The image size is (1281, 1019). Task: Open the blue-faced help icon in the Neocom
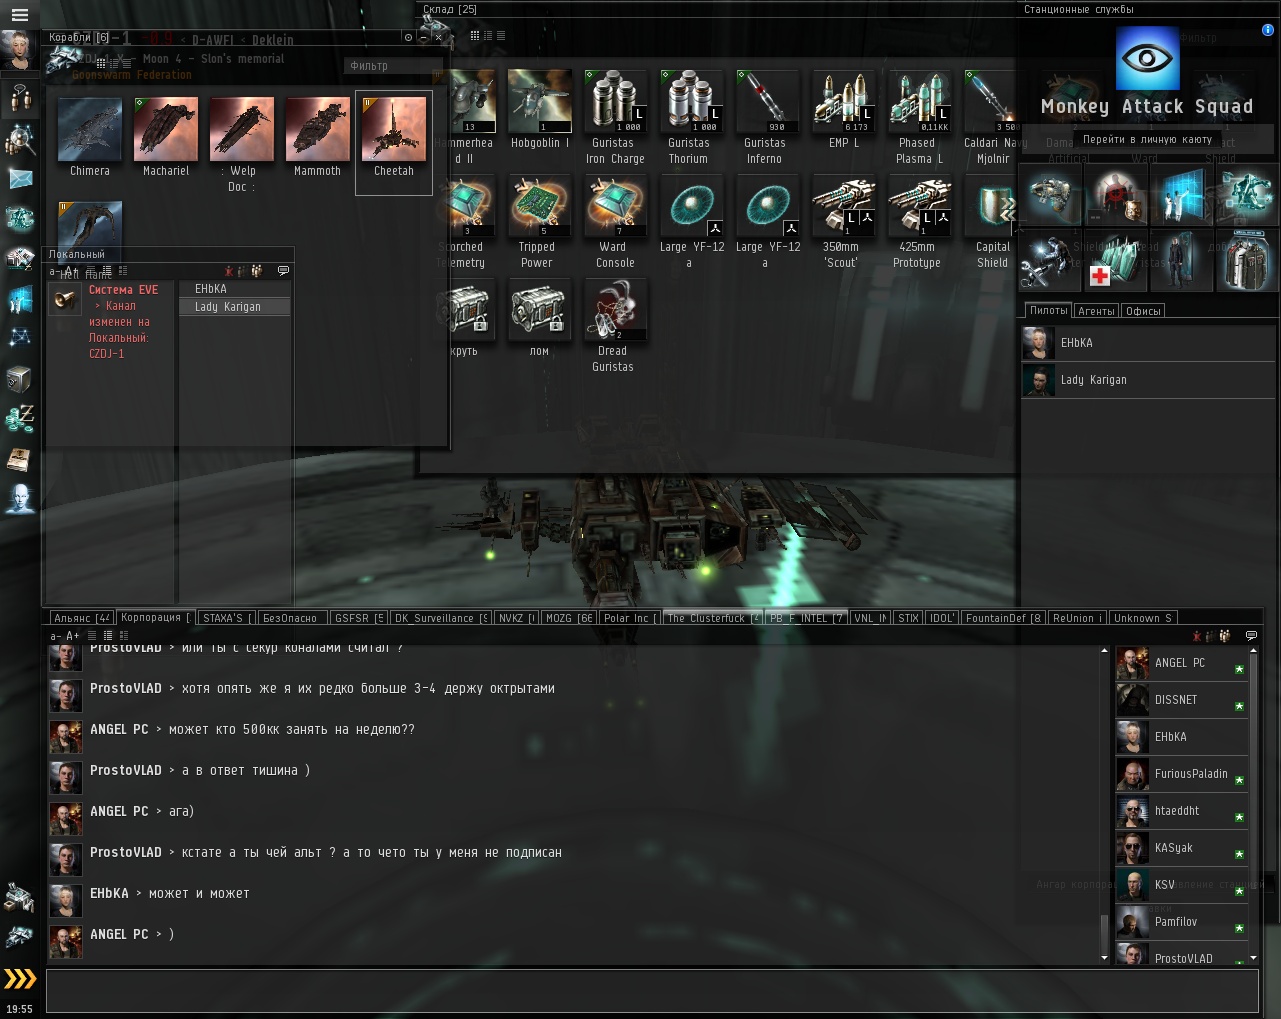coord(20,499)
